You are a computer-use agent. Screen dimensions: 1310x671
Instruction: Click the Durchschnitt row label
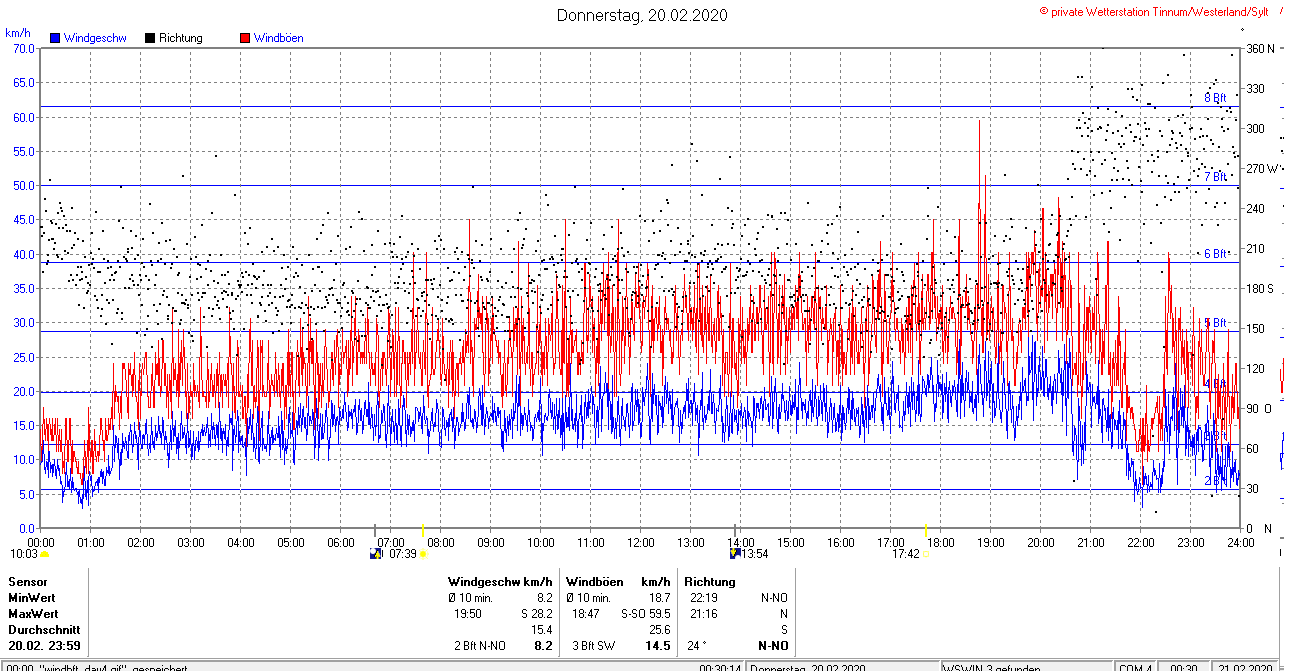(42, 630)
